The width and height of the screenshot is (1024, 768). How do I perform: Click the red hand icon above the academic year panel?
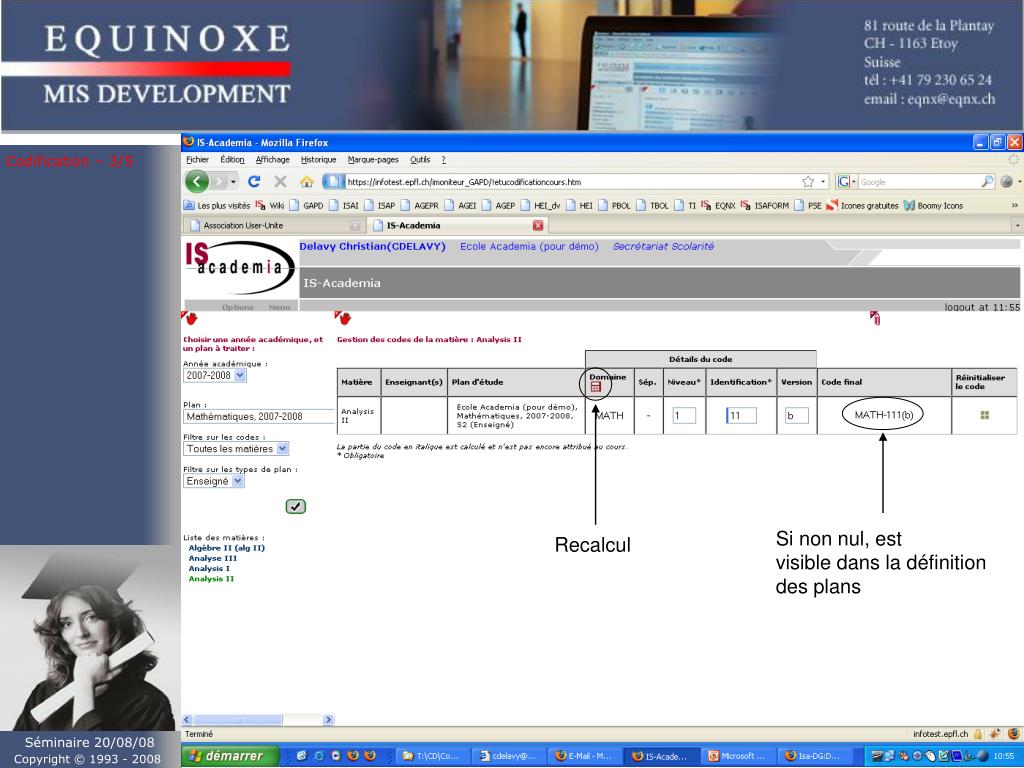point(189,318)
